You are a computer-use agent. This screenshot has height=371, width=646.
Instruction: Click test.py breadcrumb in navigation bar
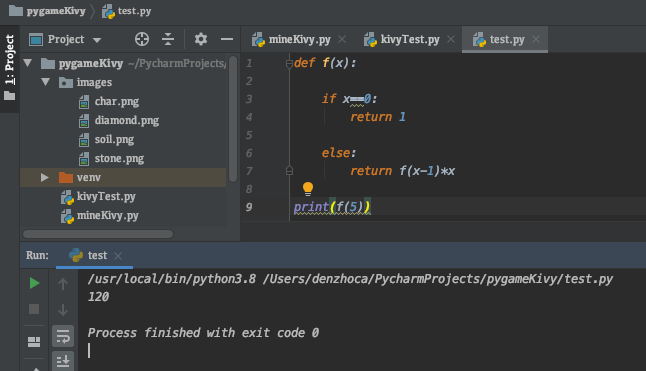click(127, 11)
